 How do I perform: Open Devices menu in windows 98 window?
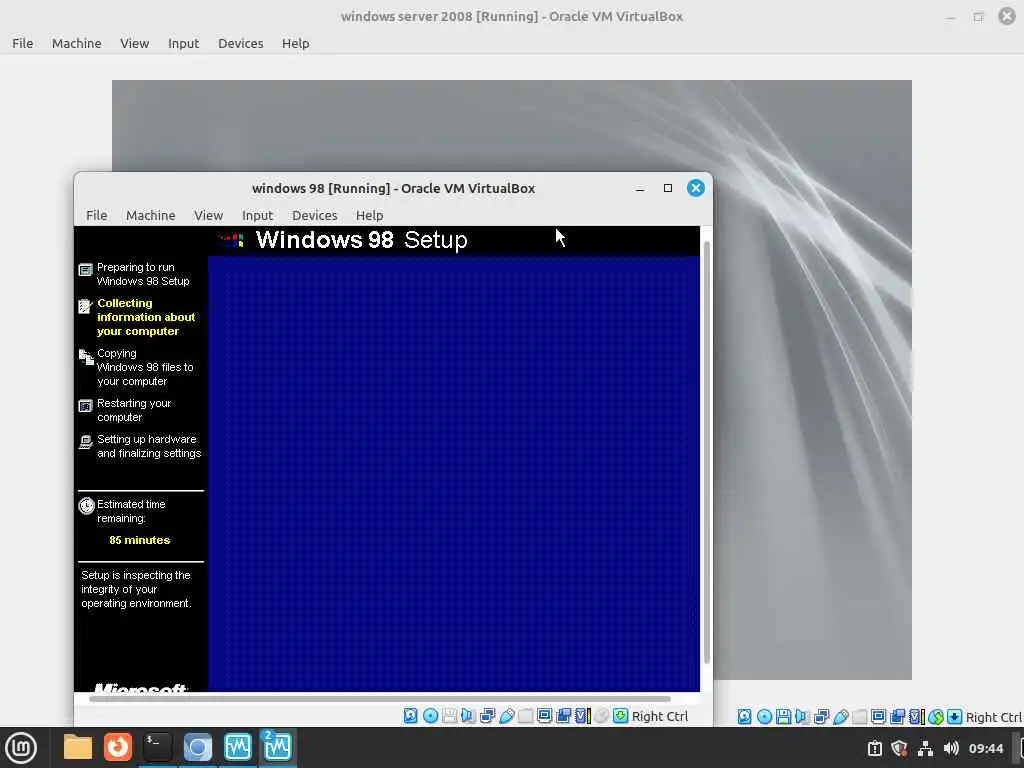click(315, 215)
